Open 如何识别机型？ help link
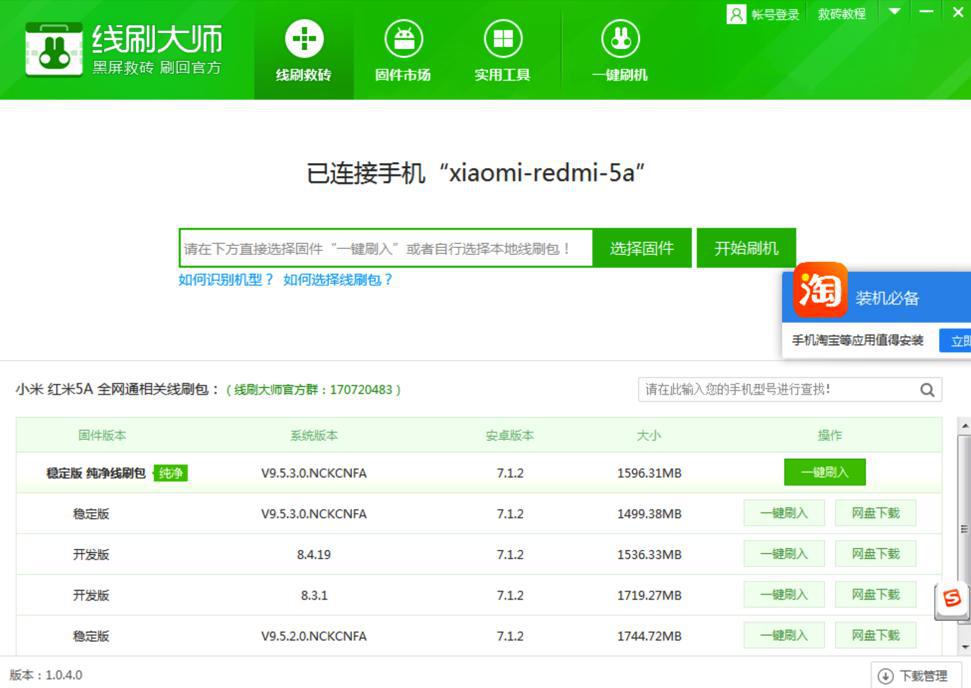 click(226, 280)
